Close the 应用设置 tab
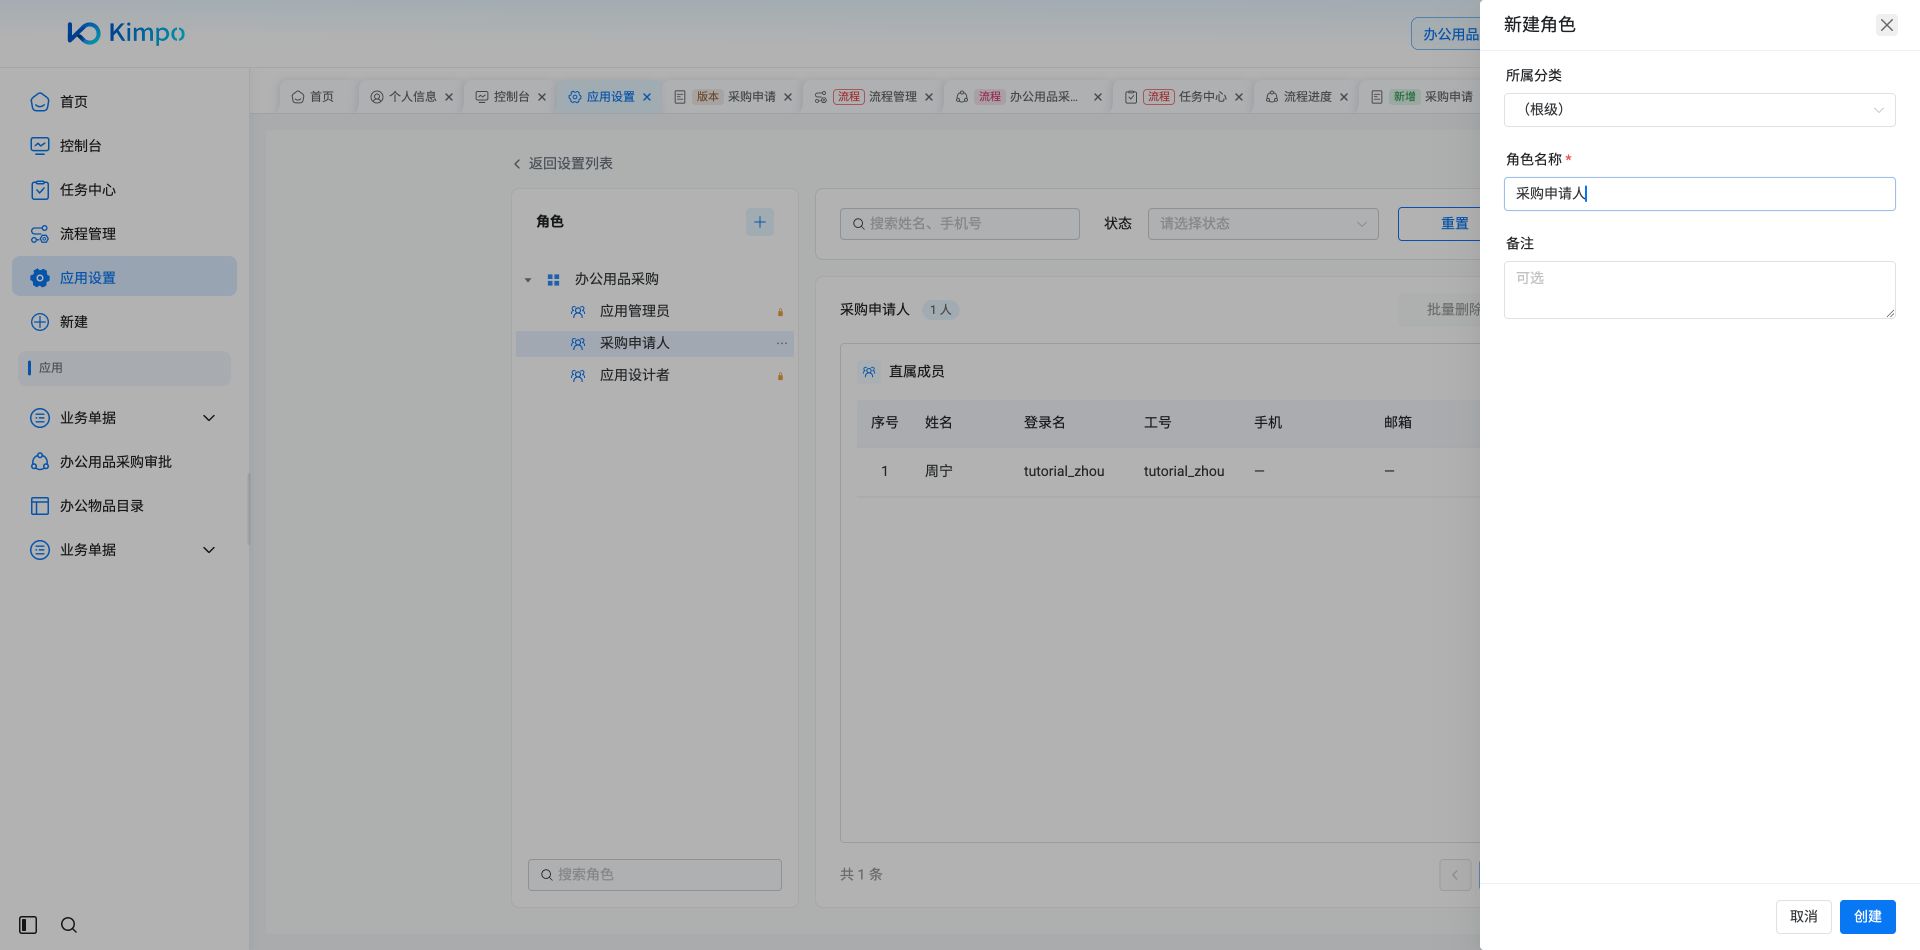 point(647,97)
